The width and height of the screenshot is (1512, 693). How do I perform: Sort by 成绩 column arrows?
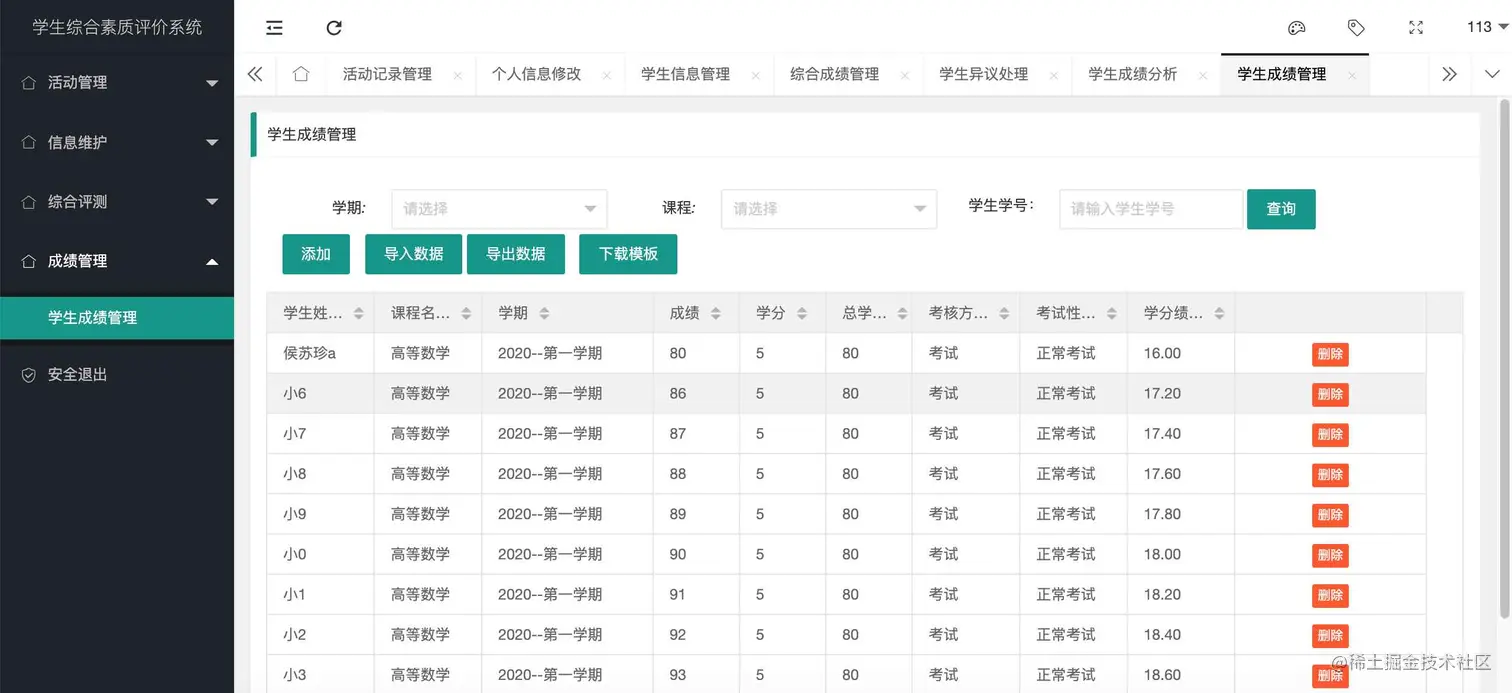(716, 313)
